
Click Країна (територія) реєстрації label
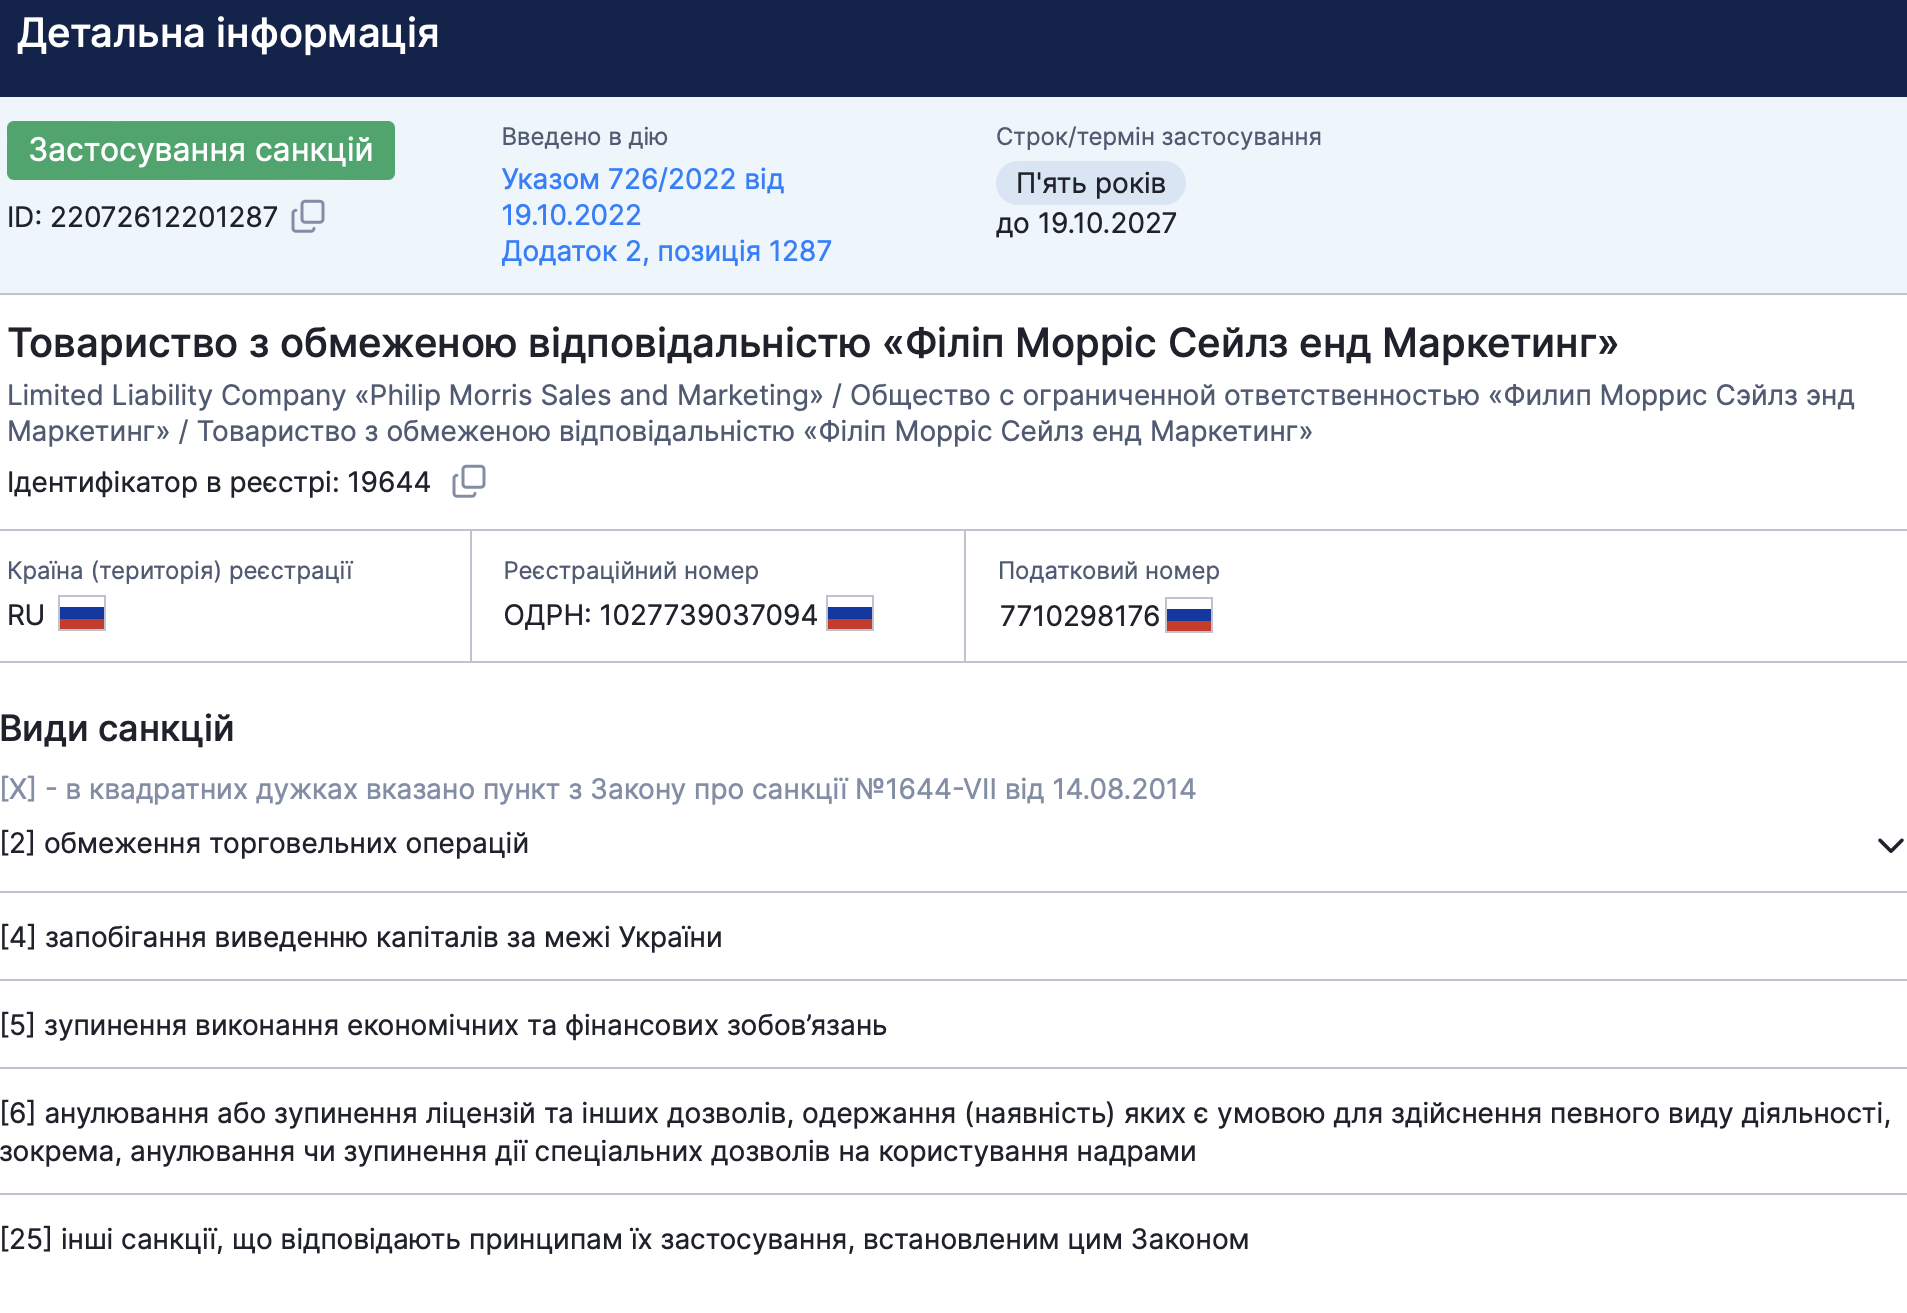click(180, 571)
